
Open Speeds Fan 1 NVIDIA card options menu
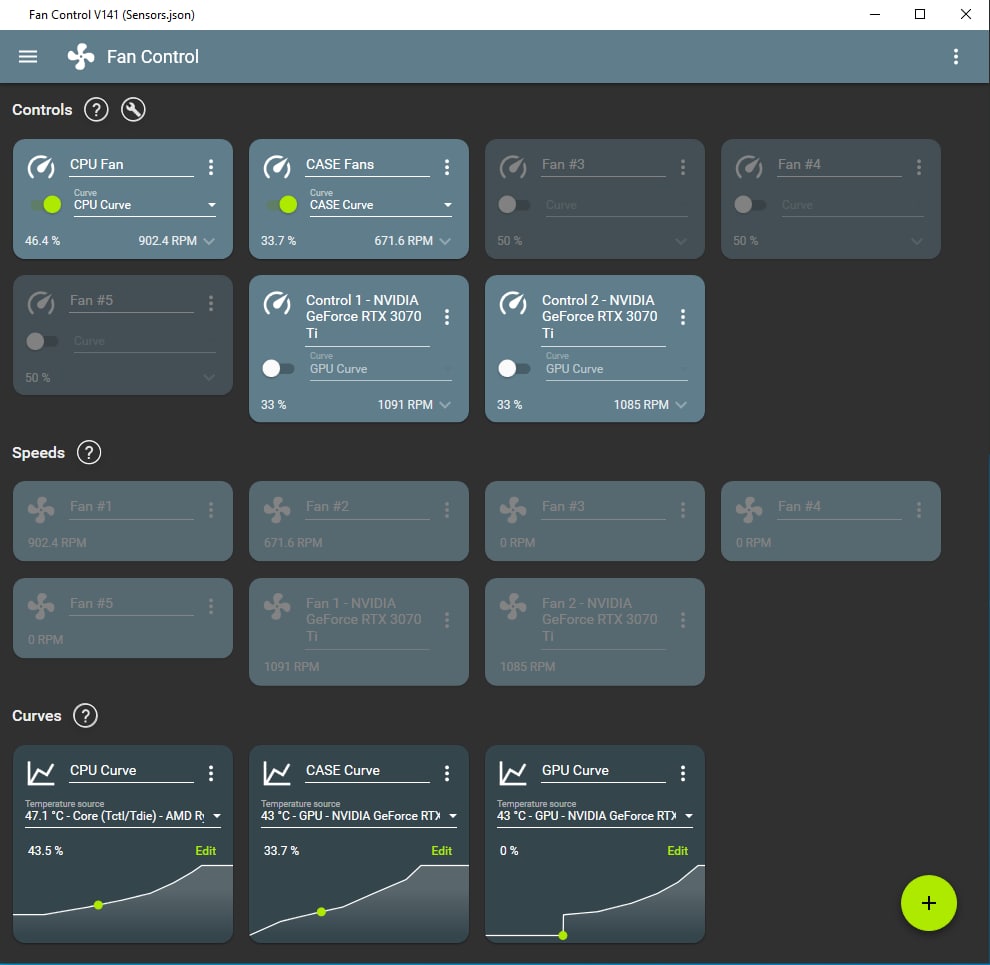(x=447, y=620)
